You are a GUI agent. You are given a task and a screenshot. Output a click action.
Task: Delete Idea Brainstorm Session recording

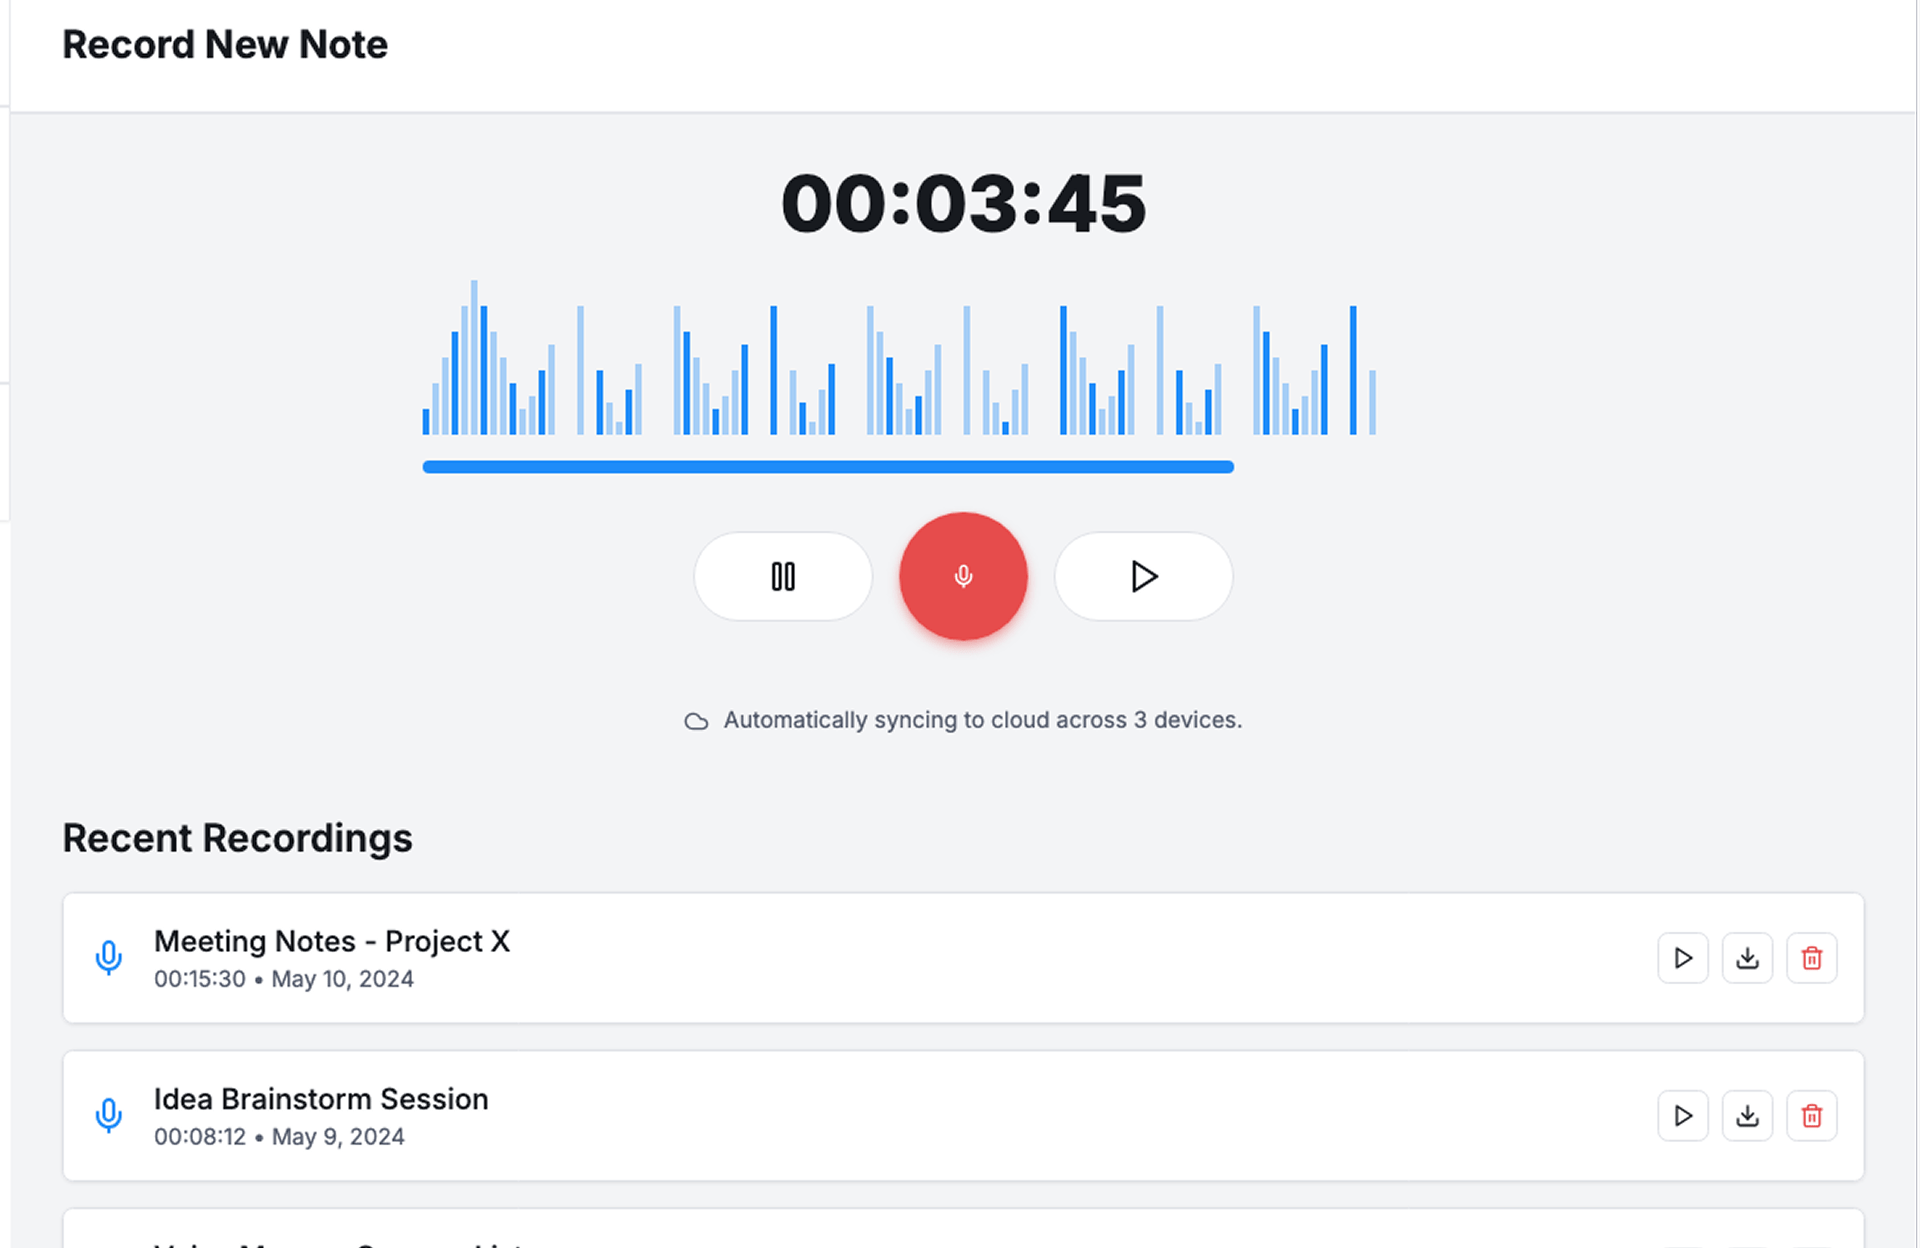click(1811, 1116)
